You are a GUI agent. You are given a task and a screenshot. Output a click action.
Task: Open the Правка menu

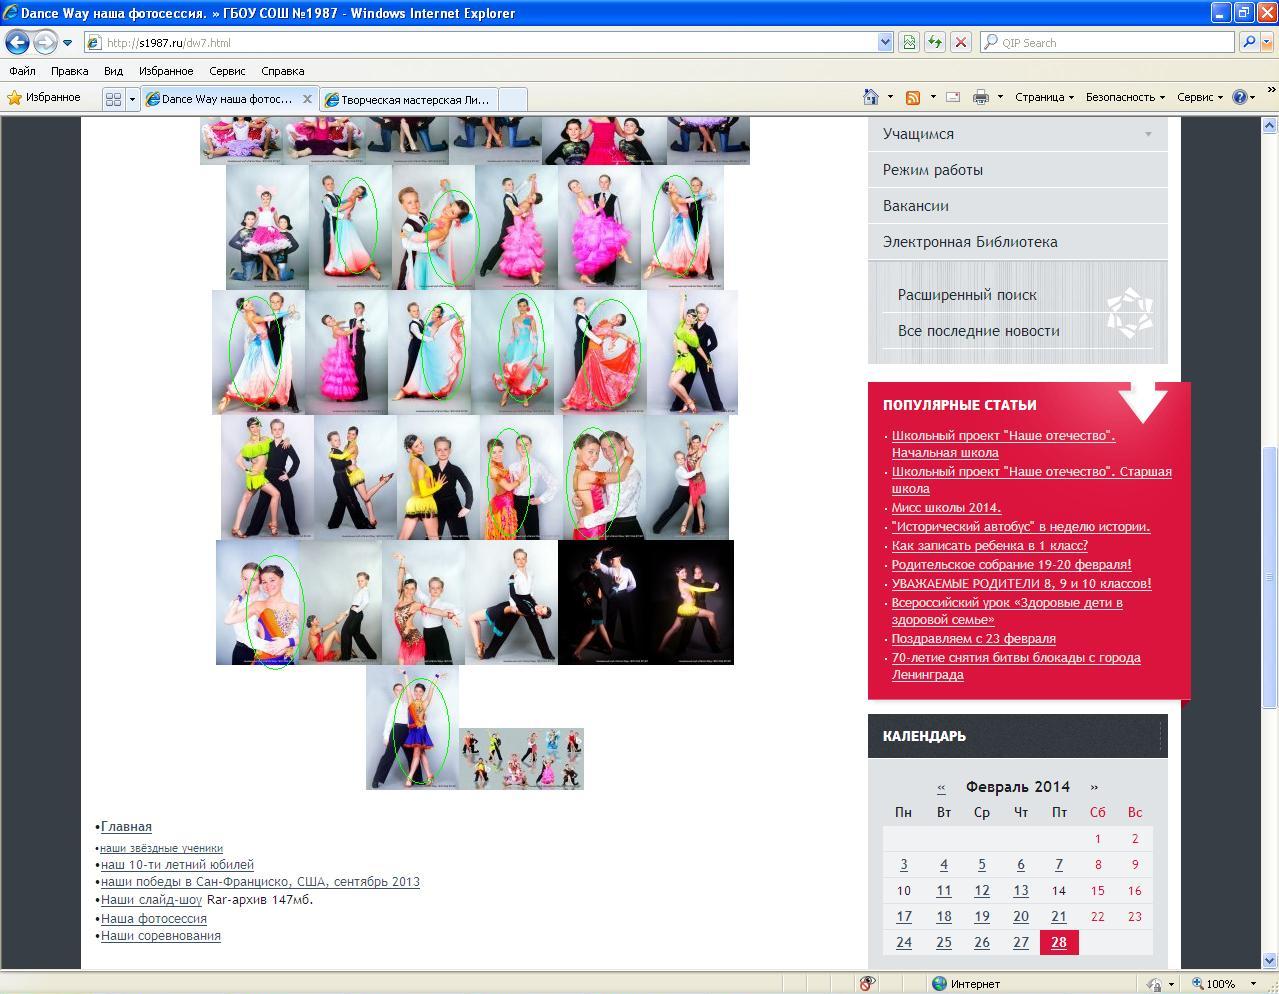70,71
